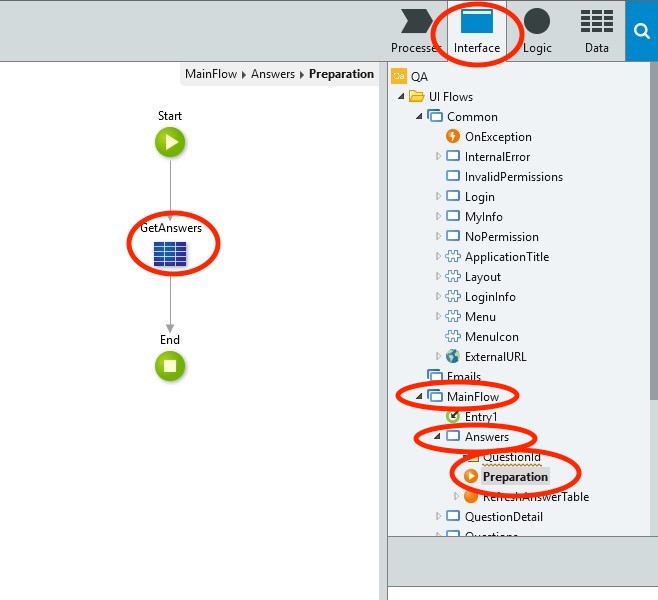Click the Login screen icon

(x=453, y=196)
